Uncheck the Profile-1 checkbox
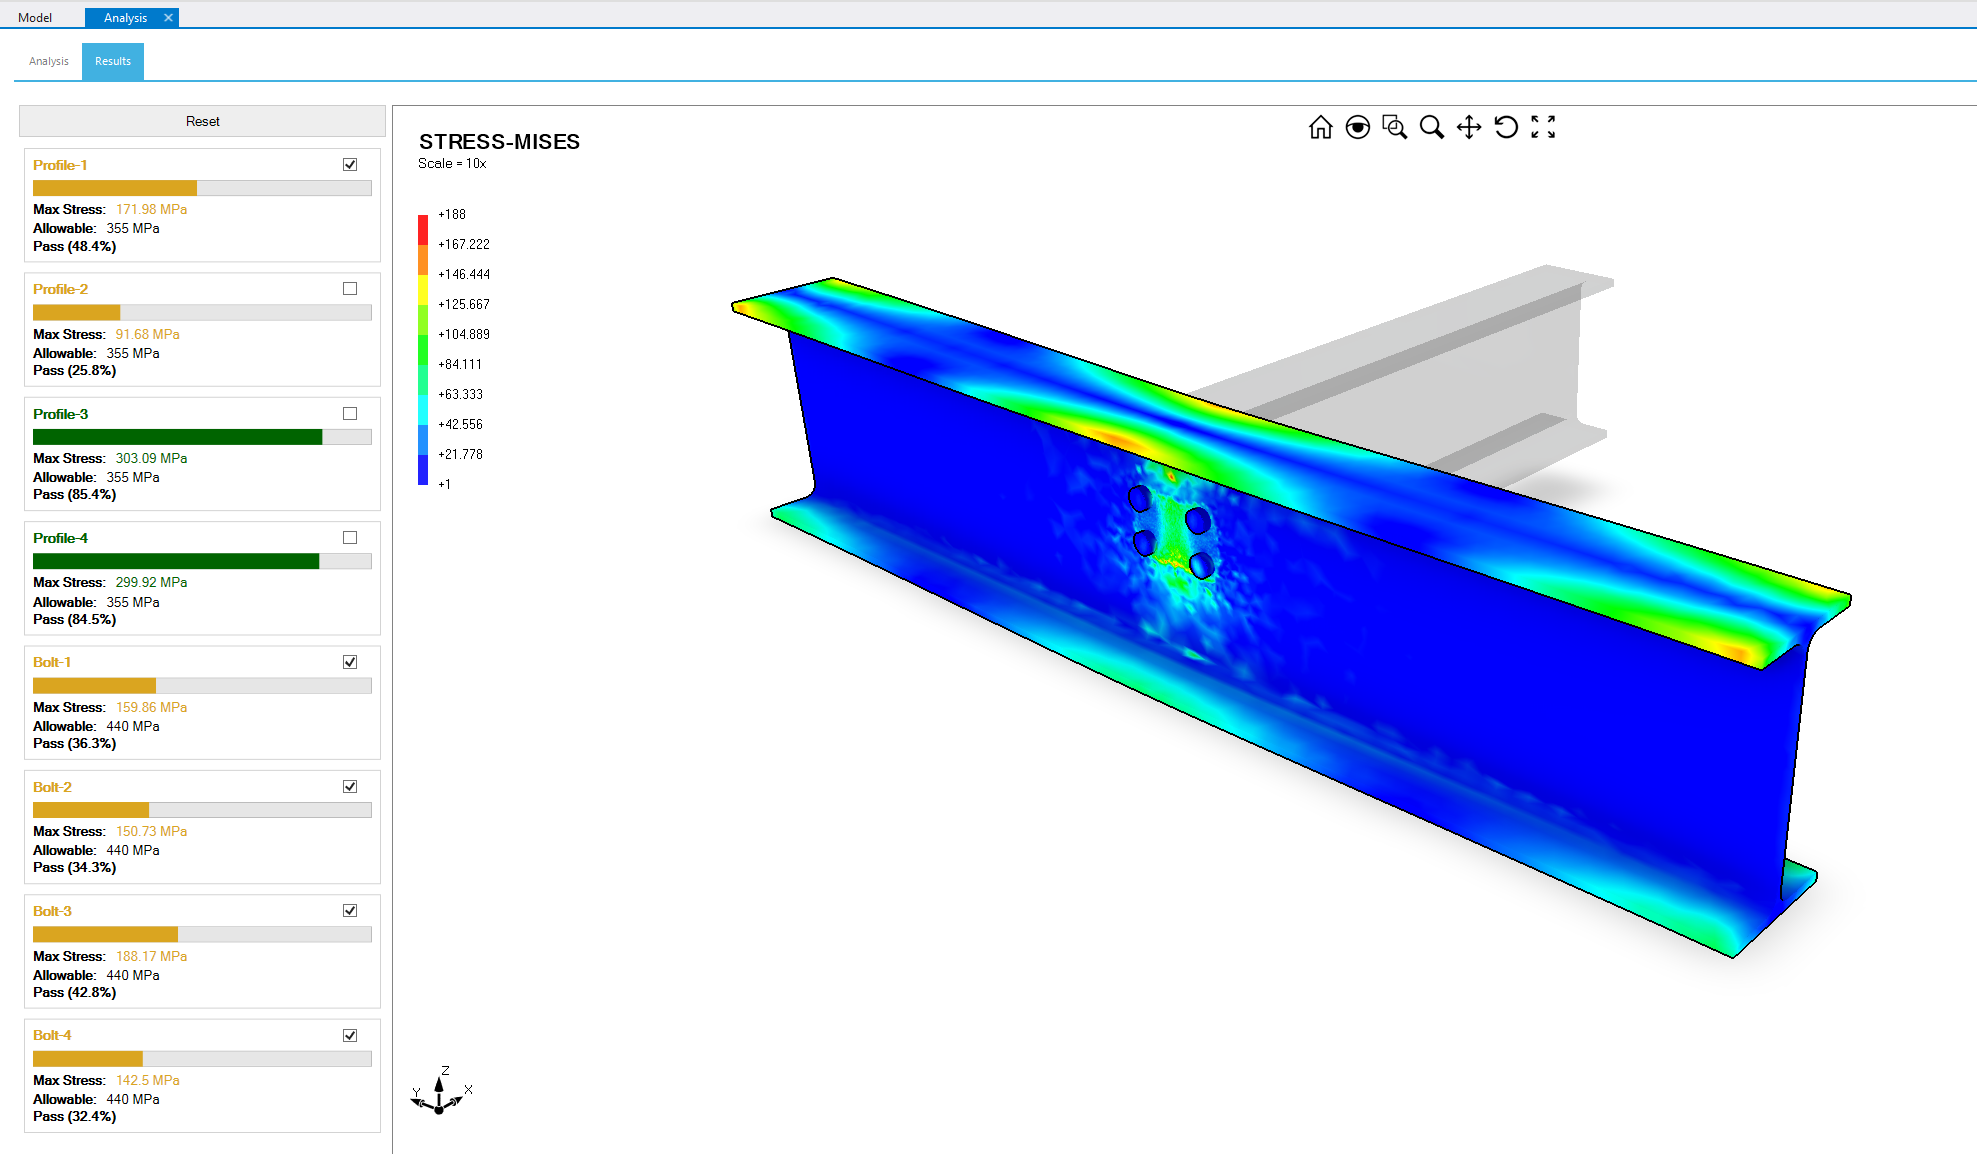This screenshot has width=1977, height=1154. tap(350, 165)
